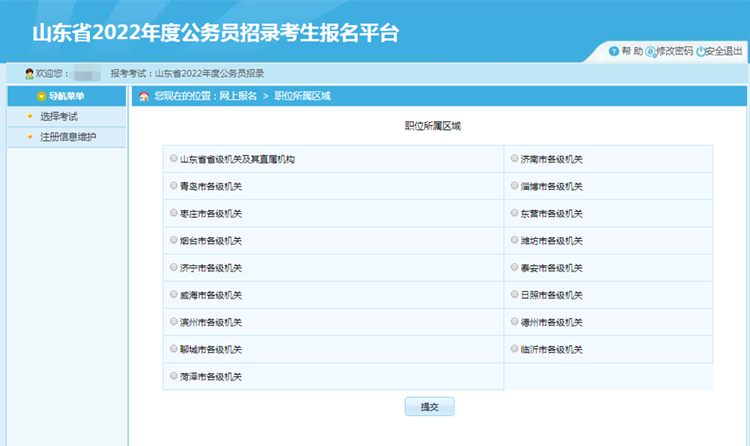The width and height of the screenshot is (750, 446).
Task: Select 山东省省级机关及其直属机构 radio button
Action: tap(174, 158)
